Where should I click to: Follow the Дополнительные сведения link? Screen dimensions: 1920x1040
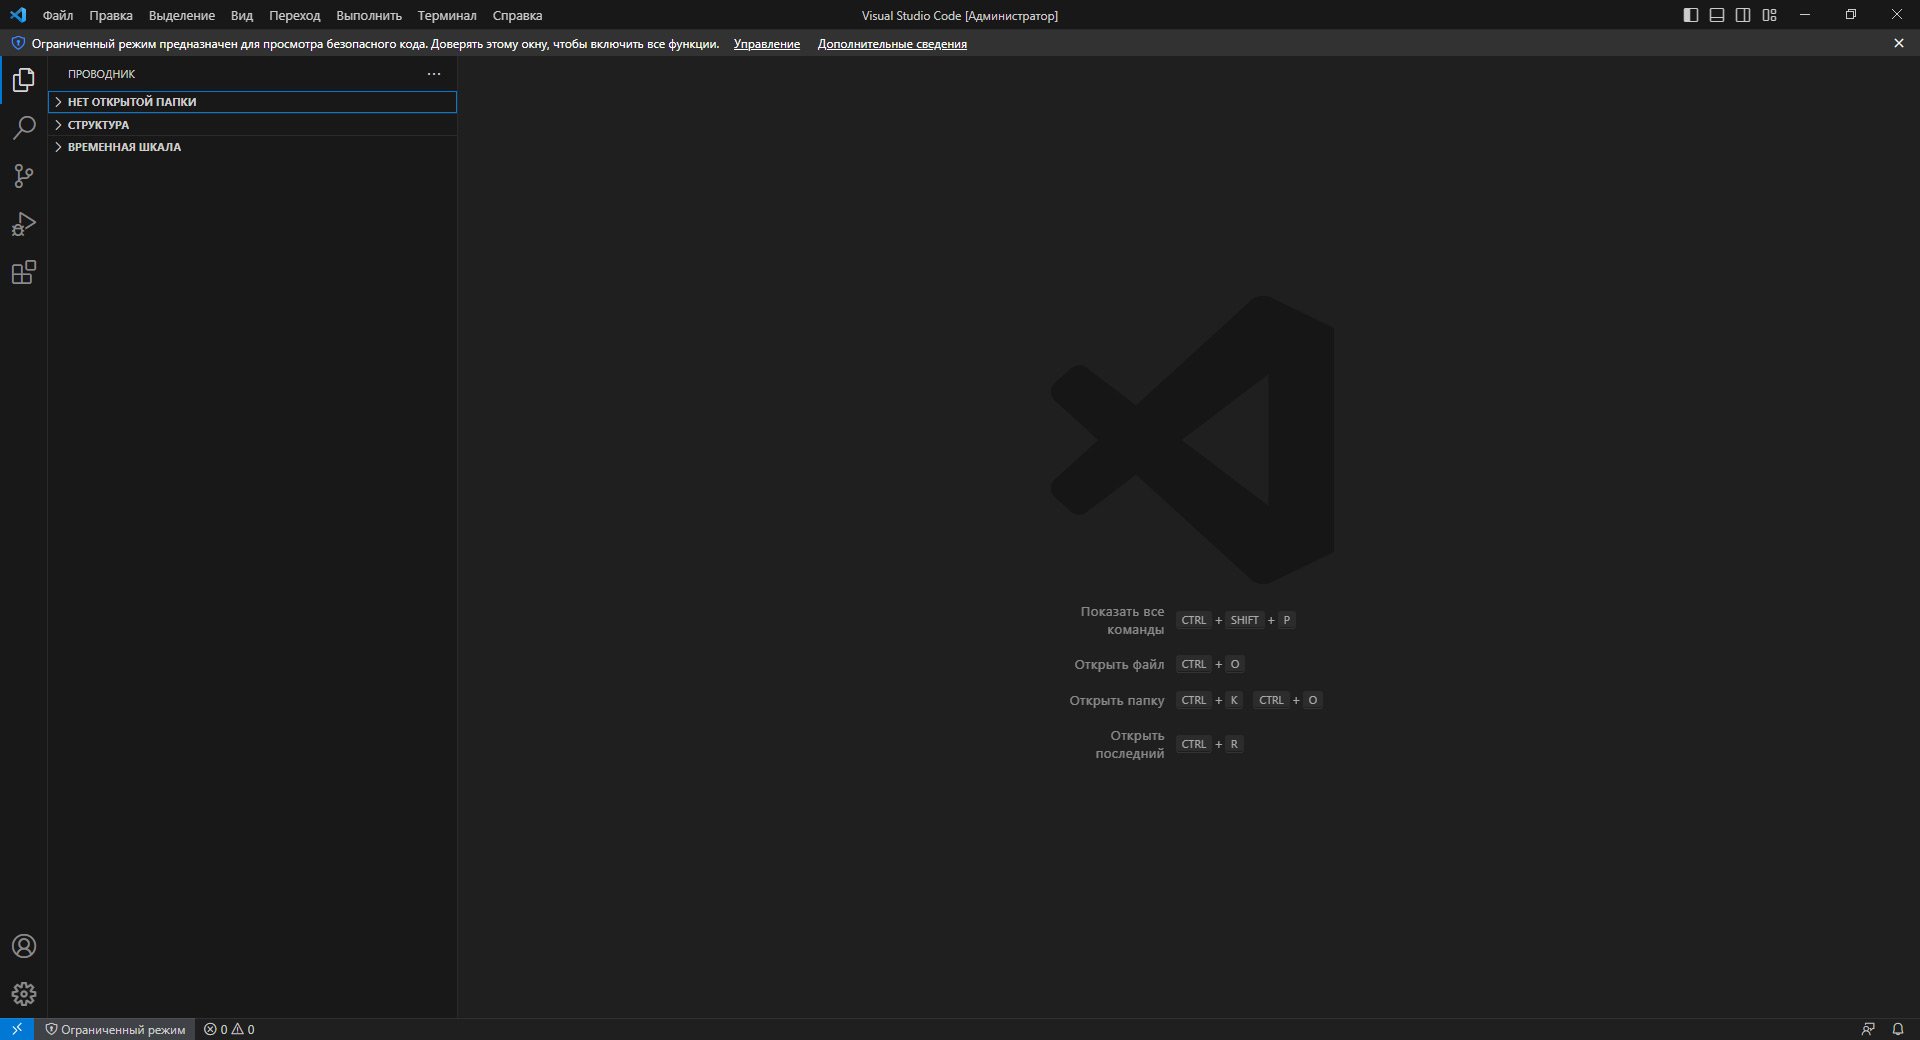point(892,44)
